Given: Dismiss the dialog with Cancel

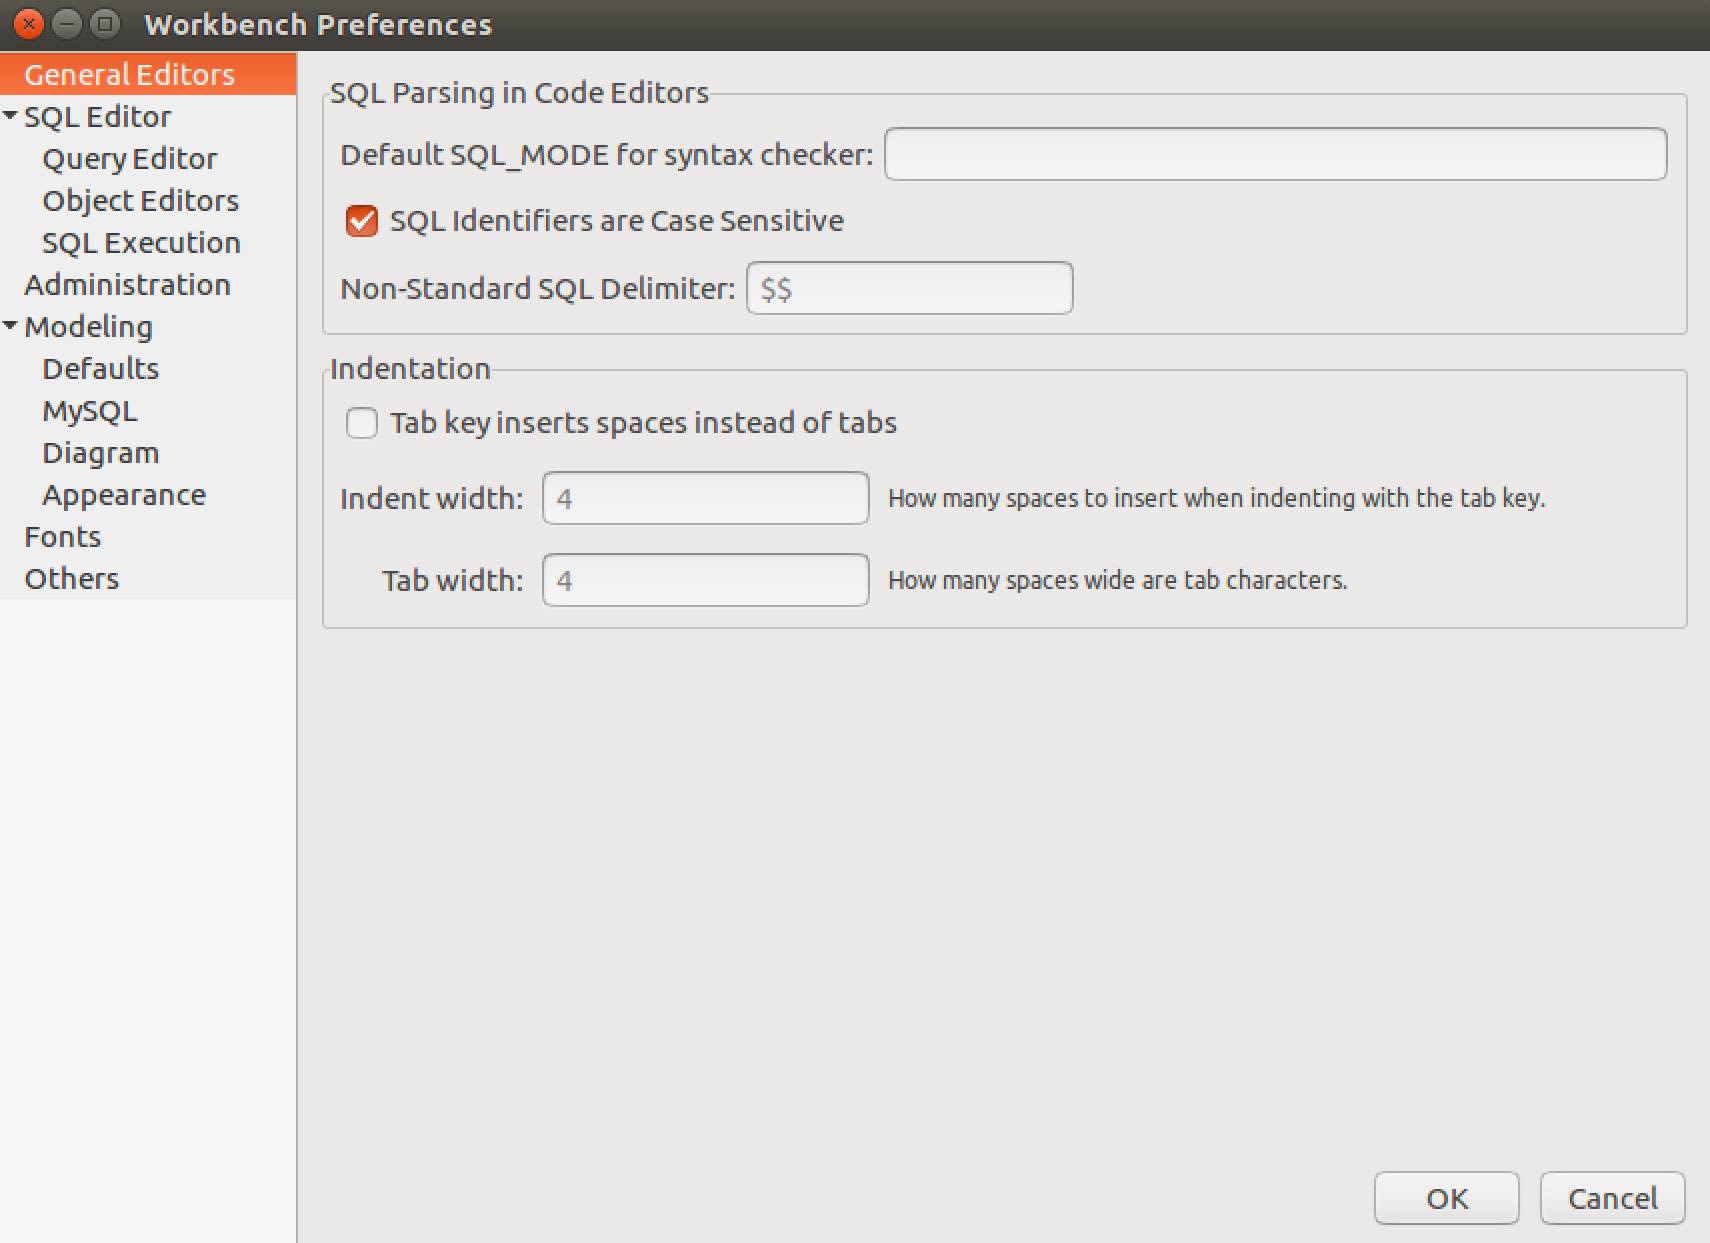Looking at the screenshot, I should [x=1611, y=1198].
